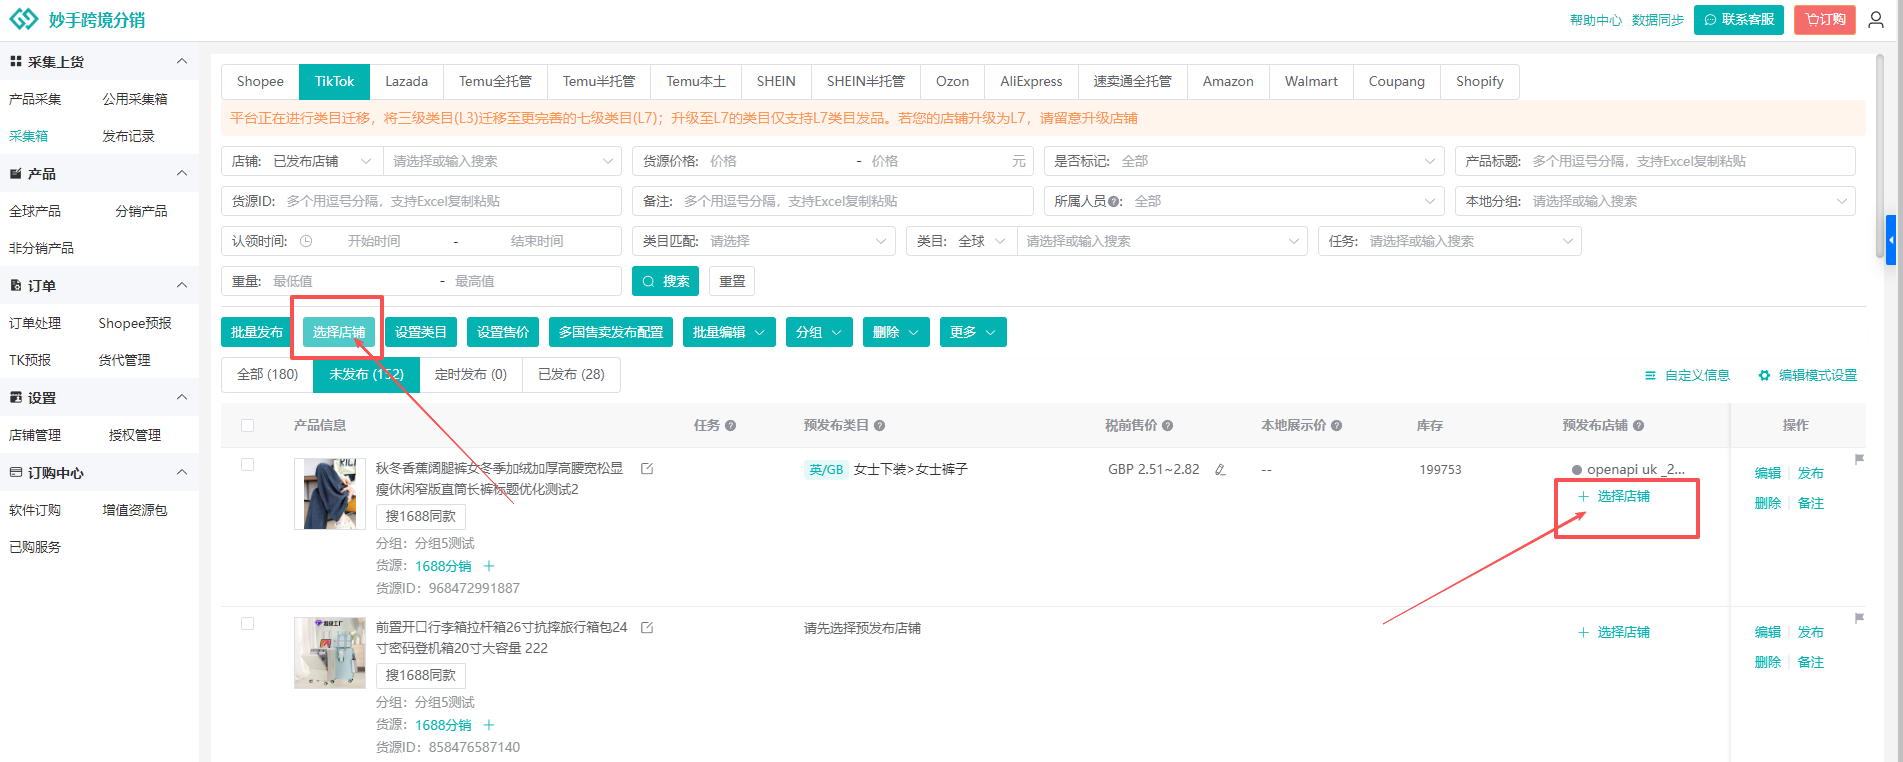This screenshot has width=1903, height=762.
Task: Check the 秋冬香蕉阔腿裤 product row checkbox
Action: [248, 465]
